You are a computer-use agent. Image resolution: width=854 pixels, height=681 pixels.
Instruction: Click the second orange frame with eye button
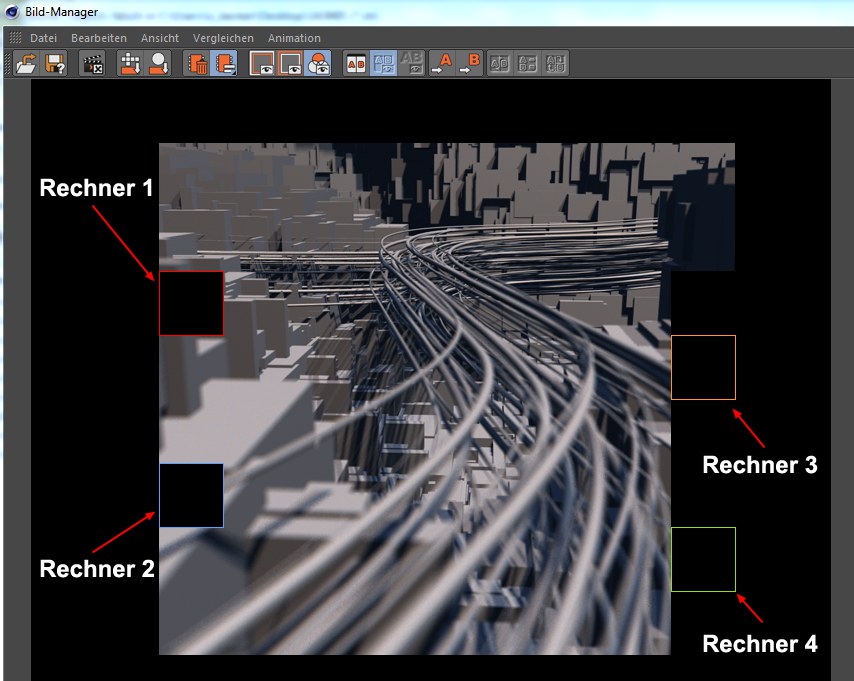pos(290,64)
